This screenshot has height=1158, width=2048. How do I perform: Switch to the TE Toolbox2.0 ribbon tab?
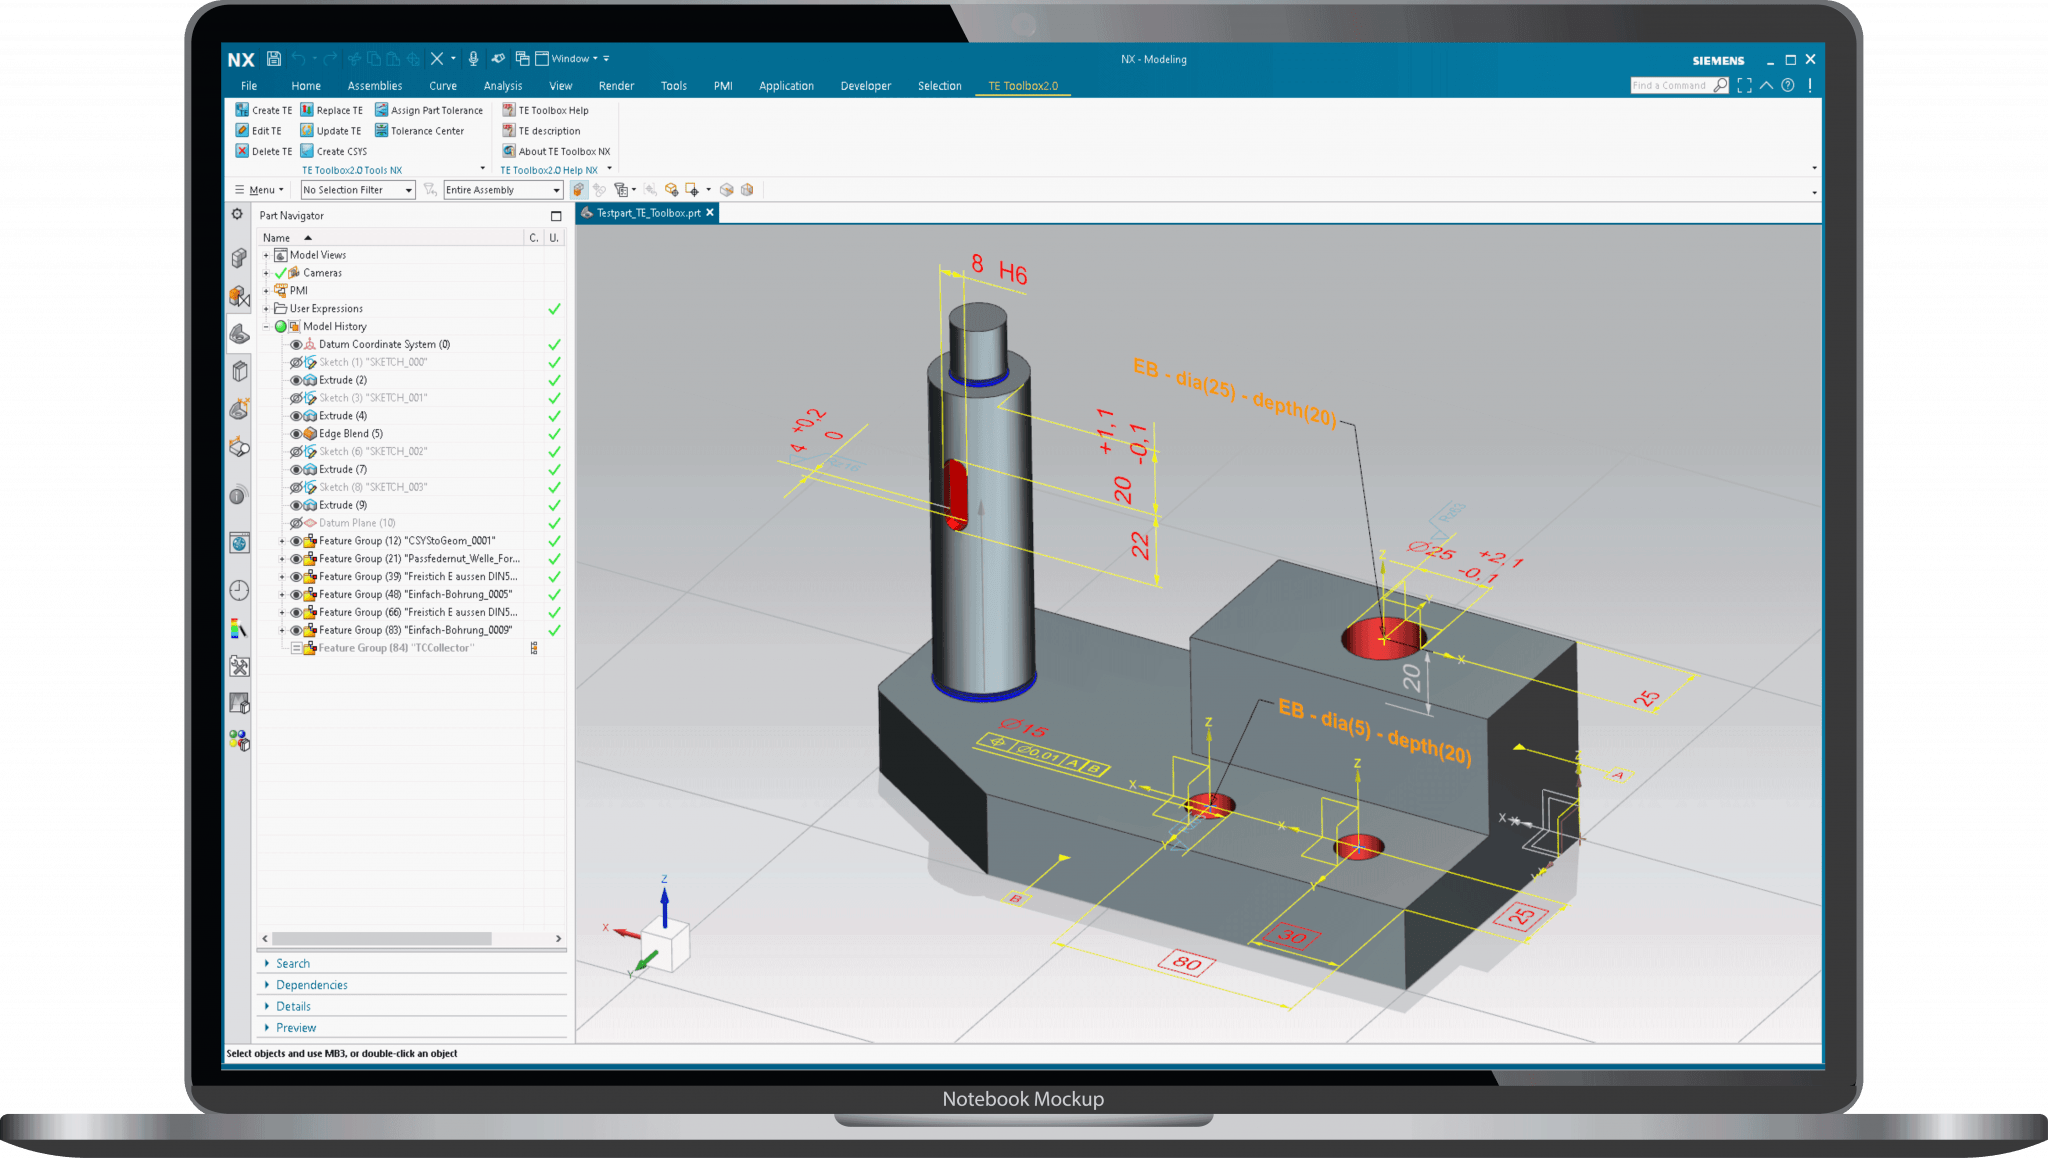point(1022,85)
